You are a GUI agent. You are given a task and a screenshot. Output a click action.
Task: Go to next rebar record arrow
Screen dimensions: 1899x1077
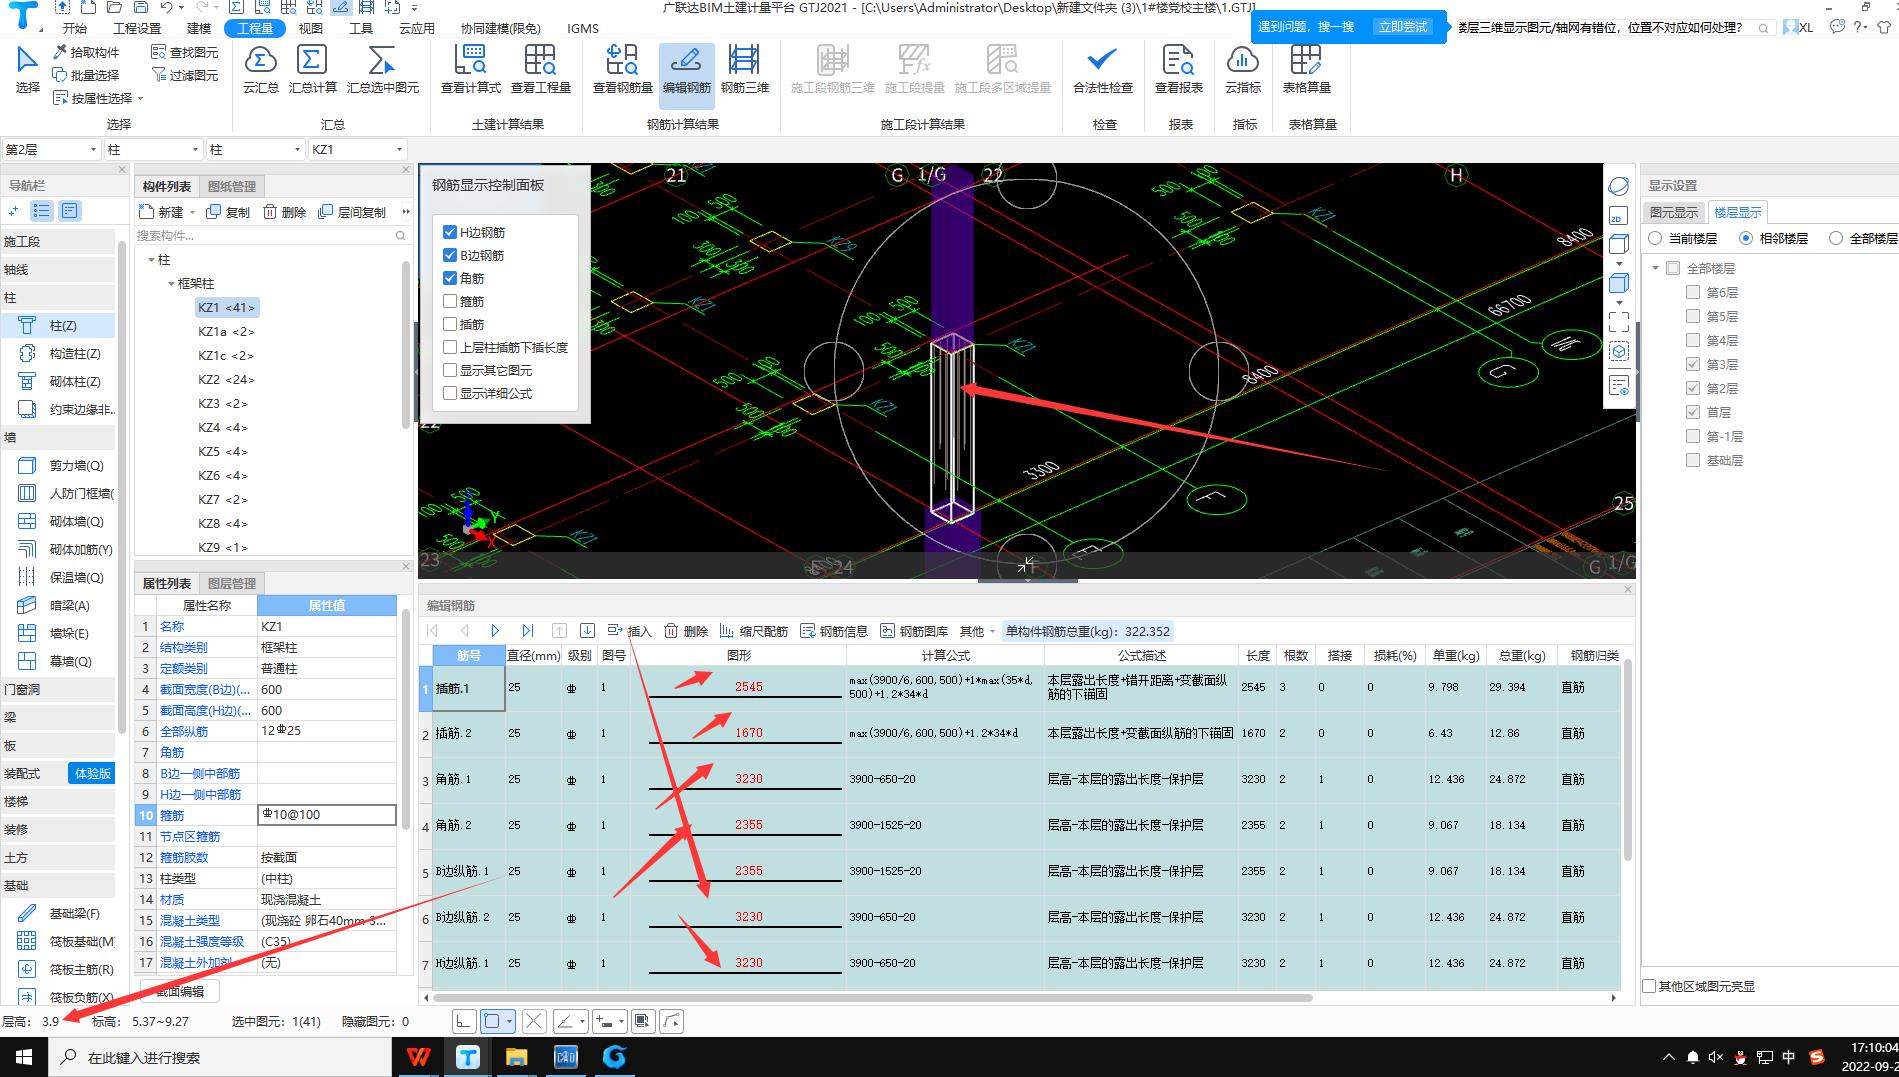click(495, 630)
